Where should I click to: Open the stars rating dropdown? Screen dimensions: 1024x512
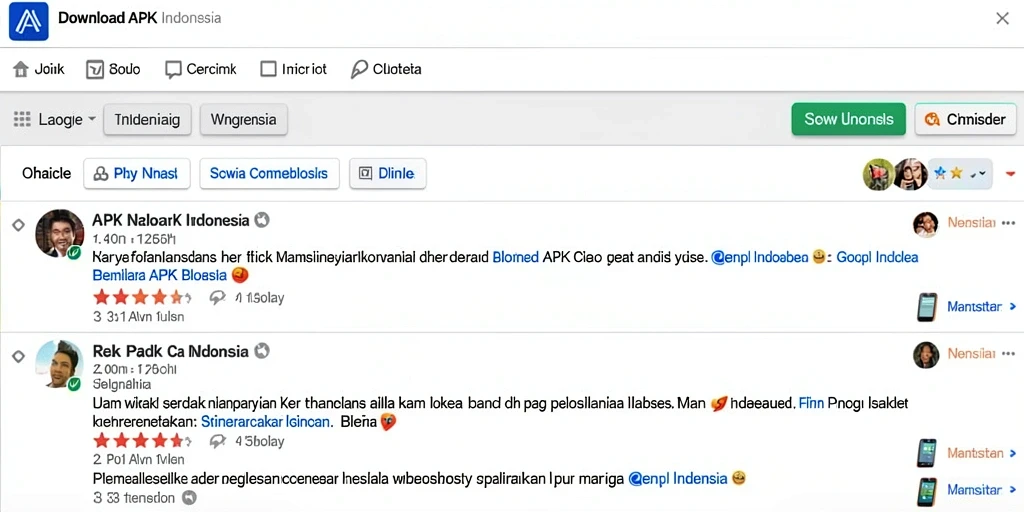point(960,174)
